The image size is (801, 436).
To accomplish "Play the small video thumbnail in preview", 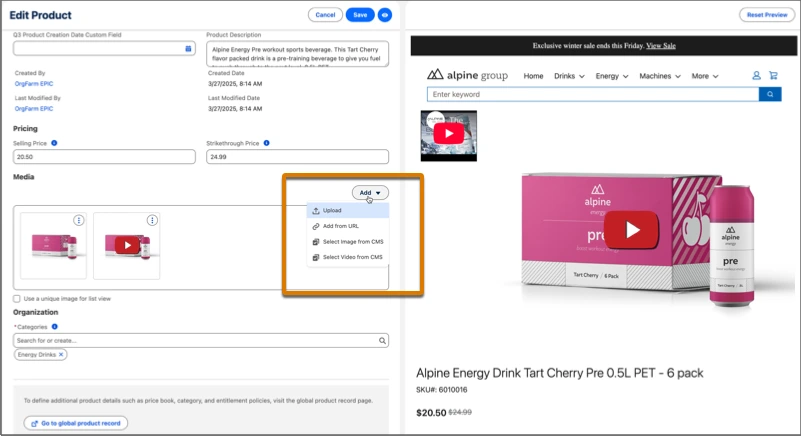I will click(x=449, y=134).
